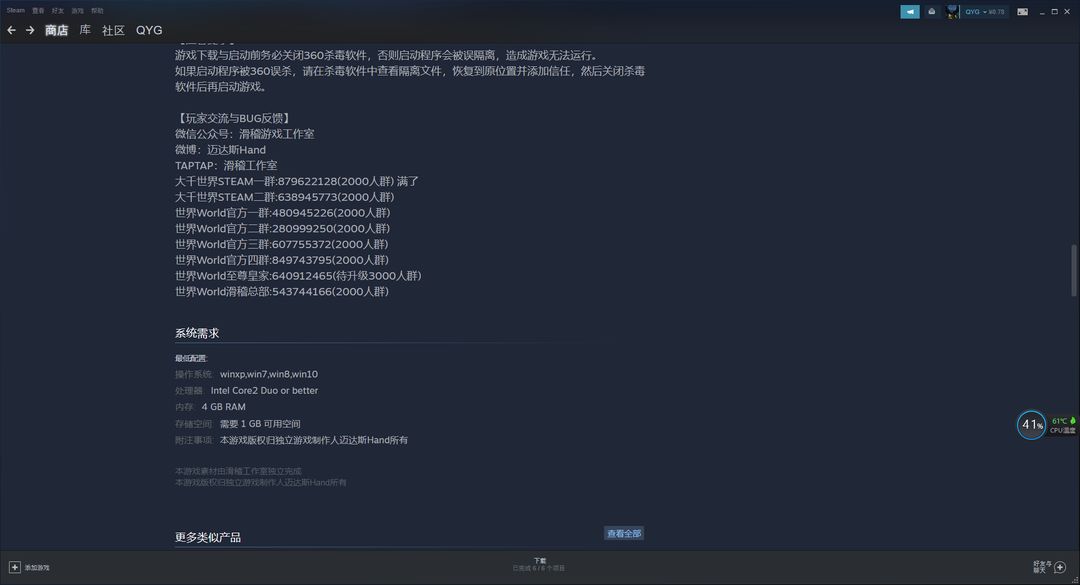Click the 世界World滑稽总部 543744166 line
The image size is (1080, 585).
[282, 291]
